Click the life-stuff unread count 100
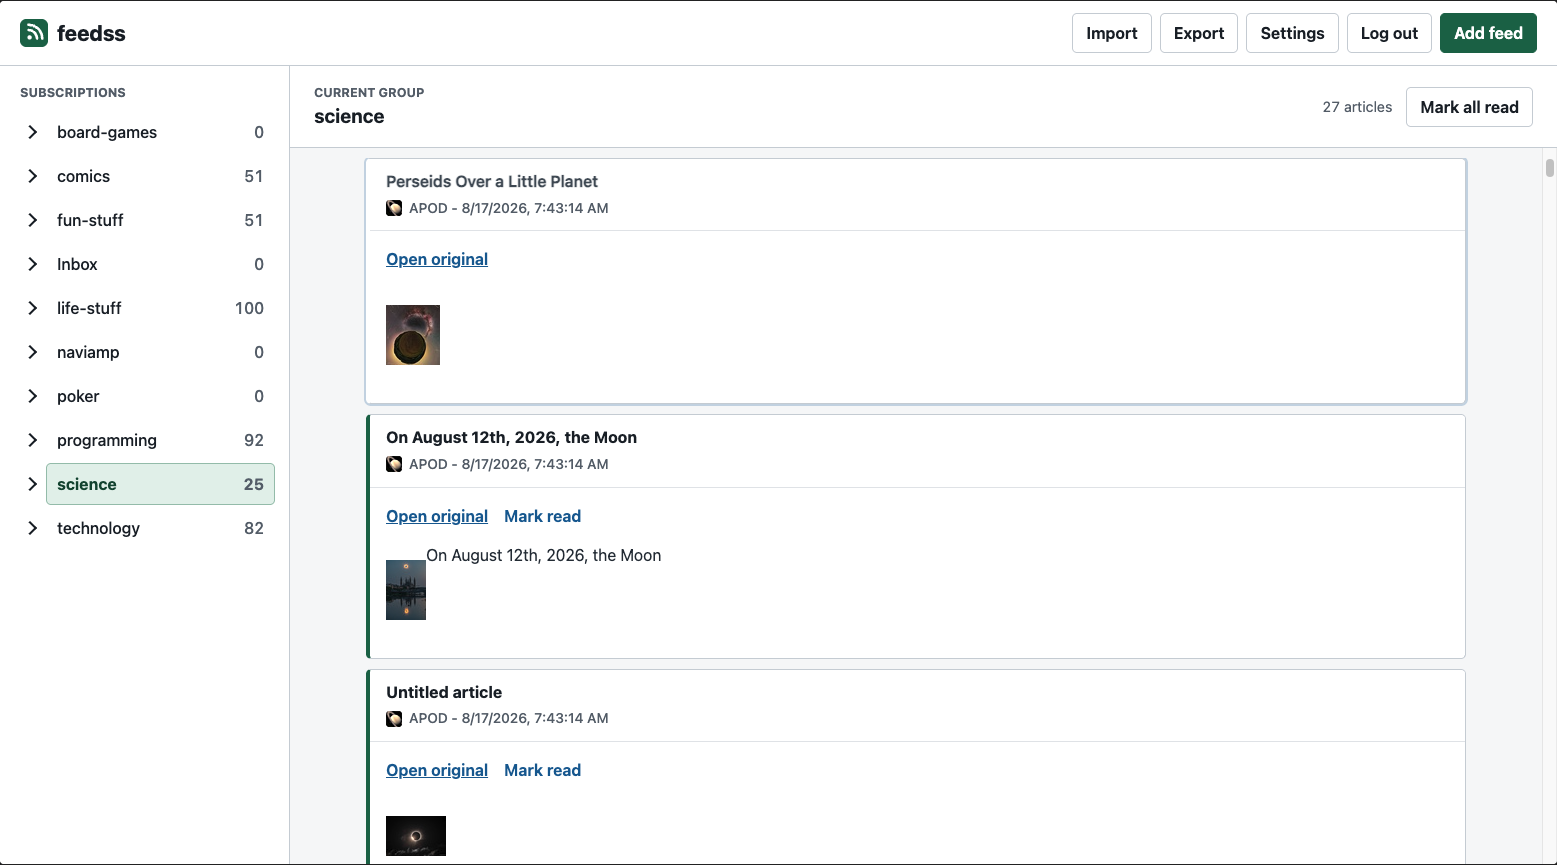This screenshot has height=865, width=1557. pos(249,308)
